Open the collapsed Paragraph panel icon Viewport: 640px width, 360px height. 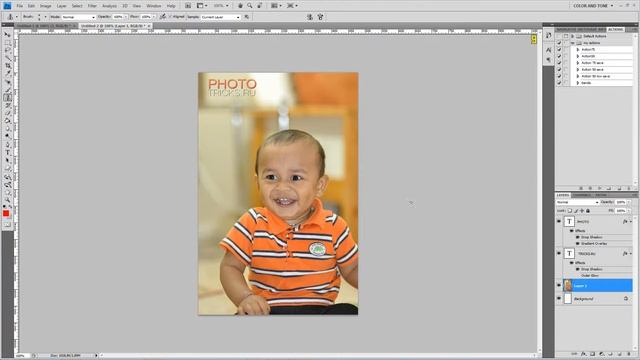click(548, 60)
